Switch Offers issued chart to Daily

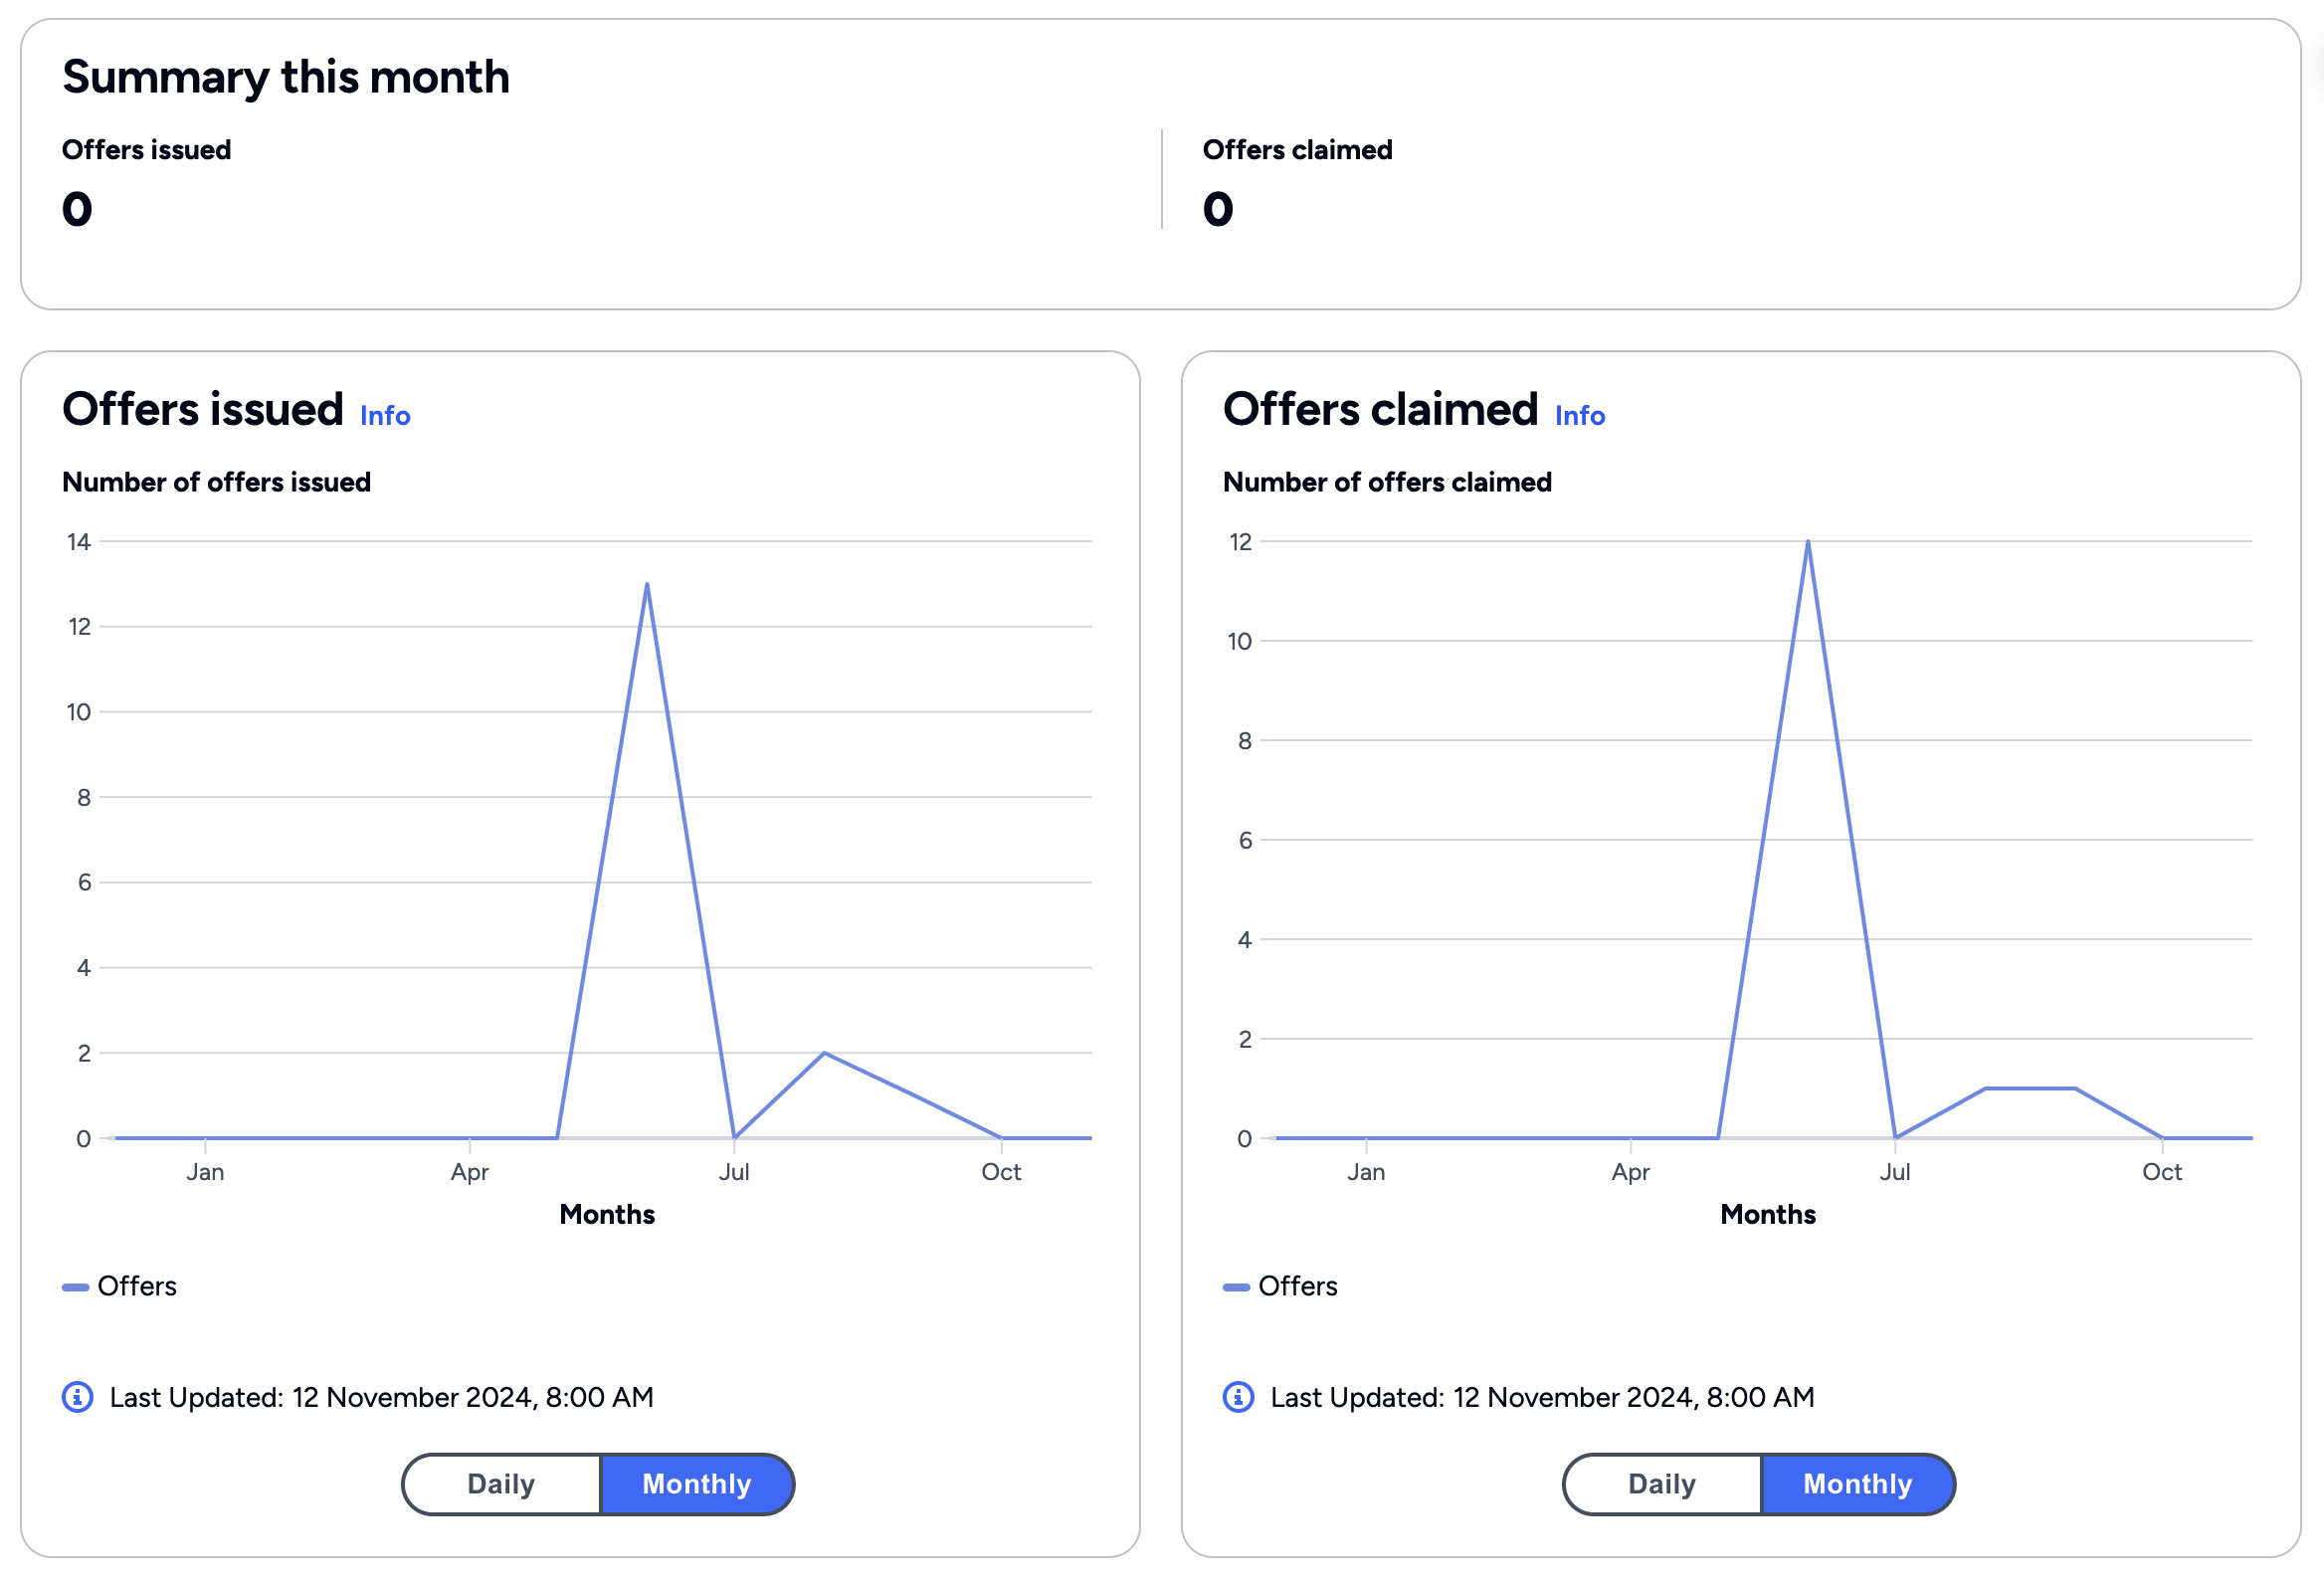click(x=501, y=1484)
